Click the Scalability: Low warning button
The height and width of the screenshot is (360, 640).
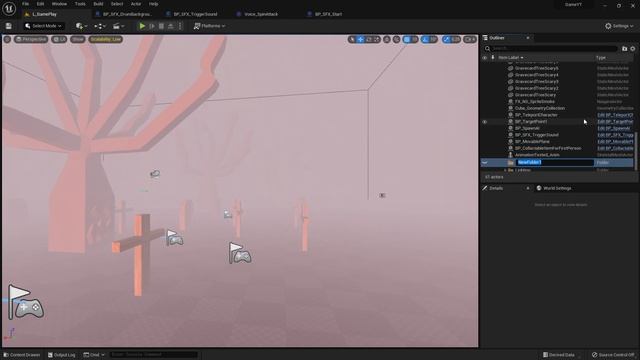point(106,39)
